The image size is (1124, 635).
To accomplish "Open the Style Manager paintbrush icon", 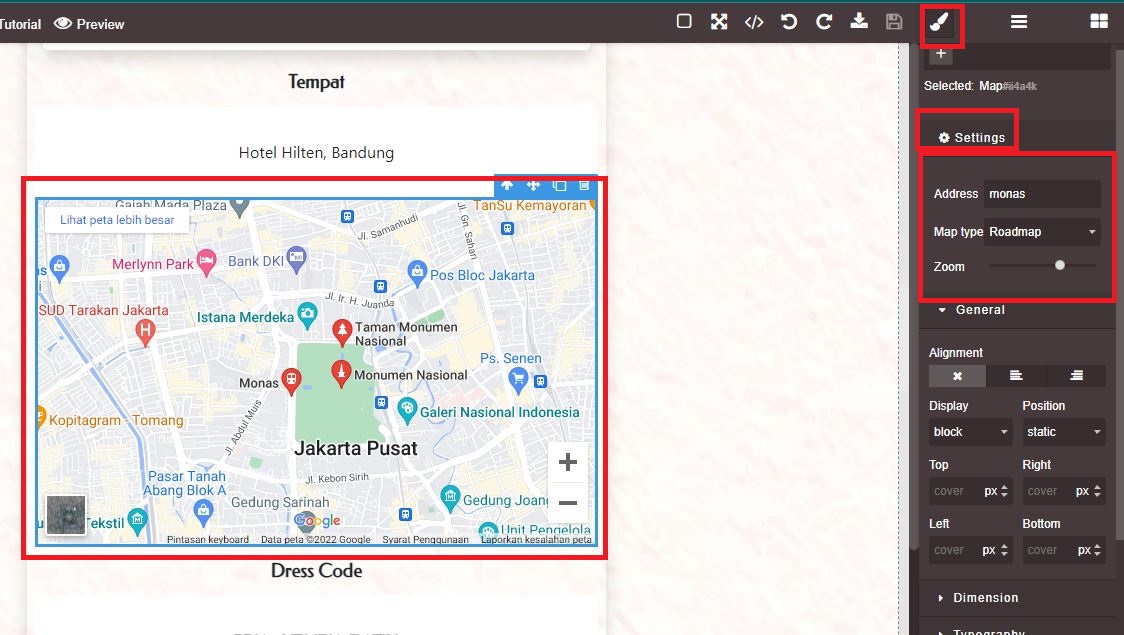I will pyautogui.click(x=941, y=22).
